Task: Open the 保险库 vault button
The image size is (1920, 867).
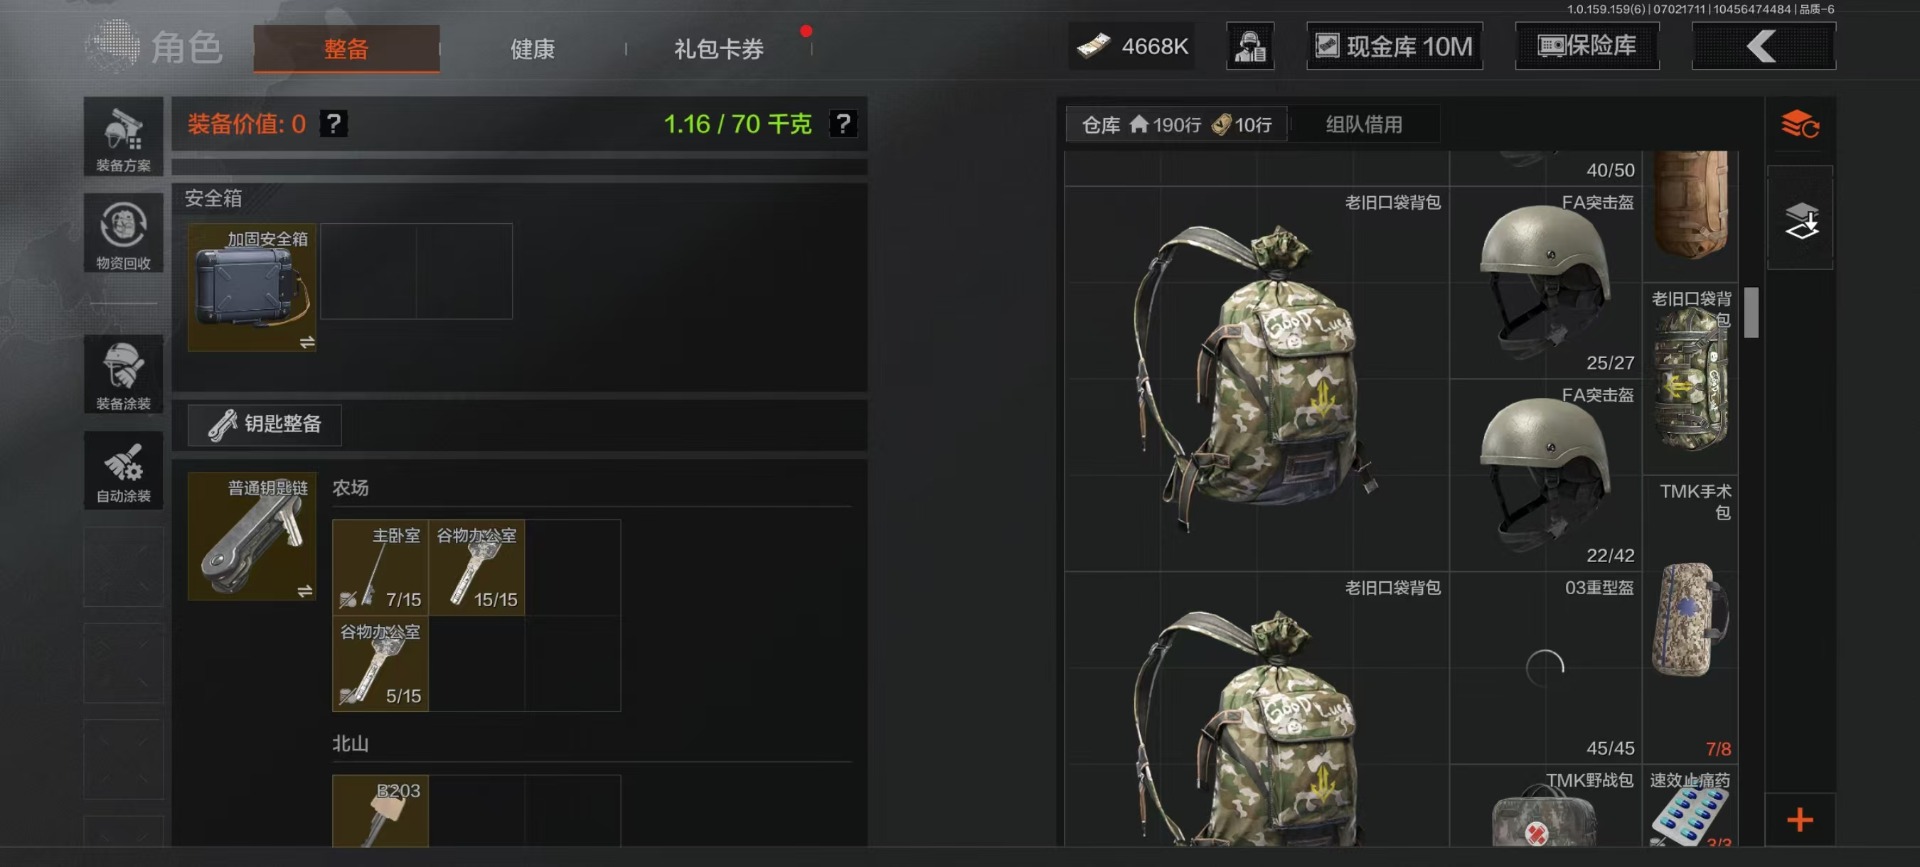Action: point(1587,46)
